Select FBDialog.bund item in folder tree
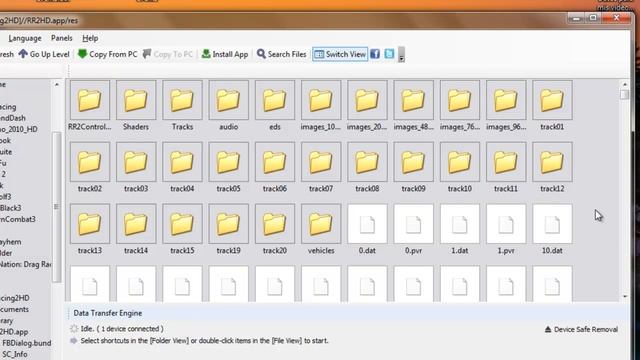 (x=27, y=343)
